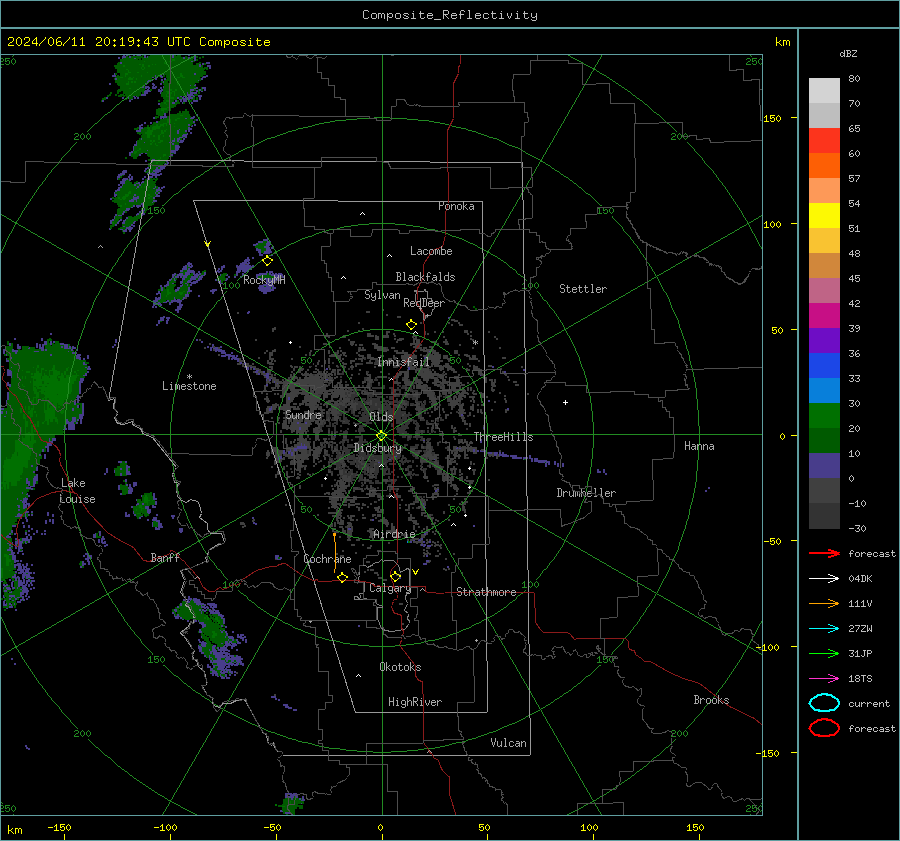Click the -150 tick on the bottom axis
The height and width of the screenshot is (841, 900).
(59, 827)
